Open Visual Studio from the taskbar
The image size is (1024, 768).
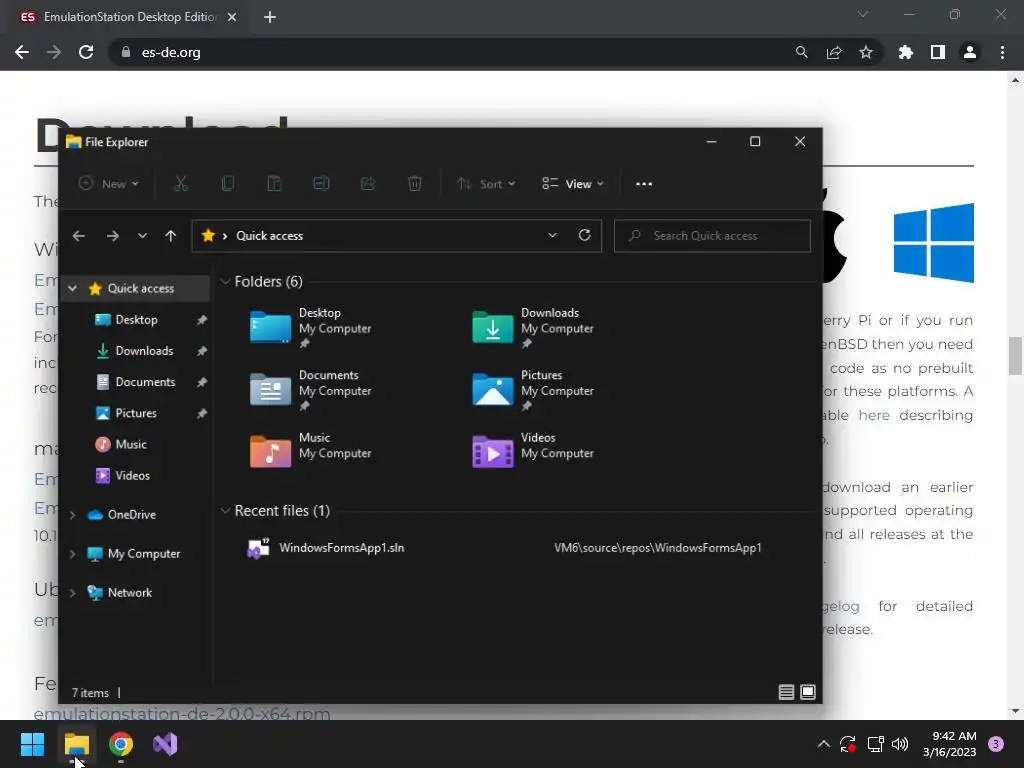[165, 744]
